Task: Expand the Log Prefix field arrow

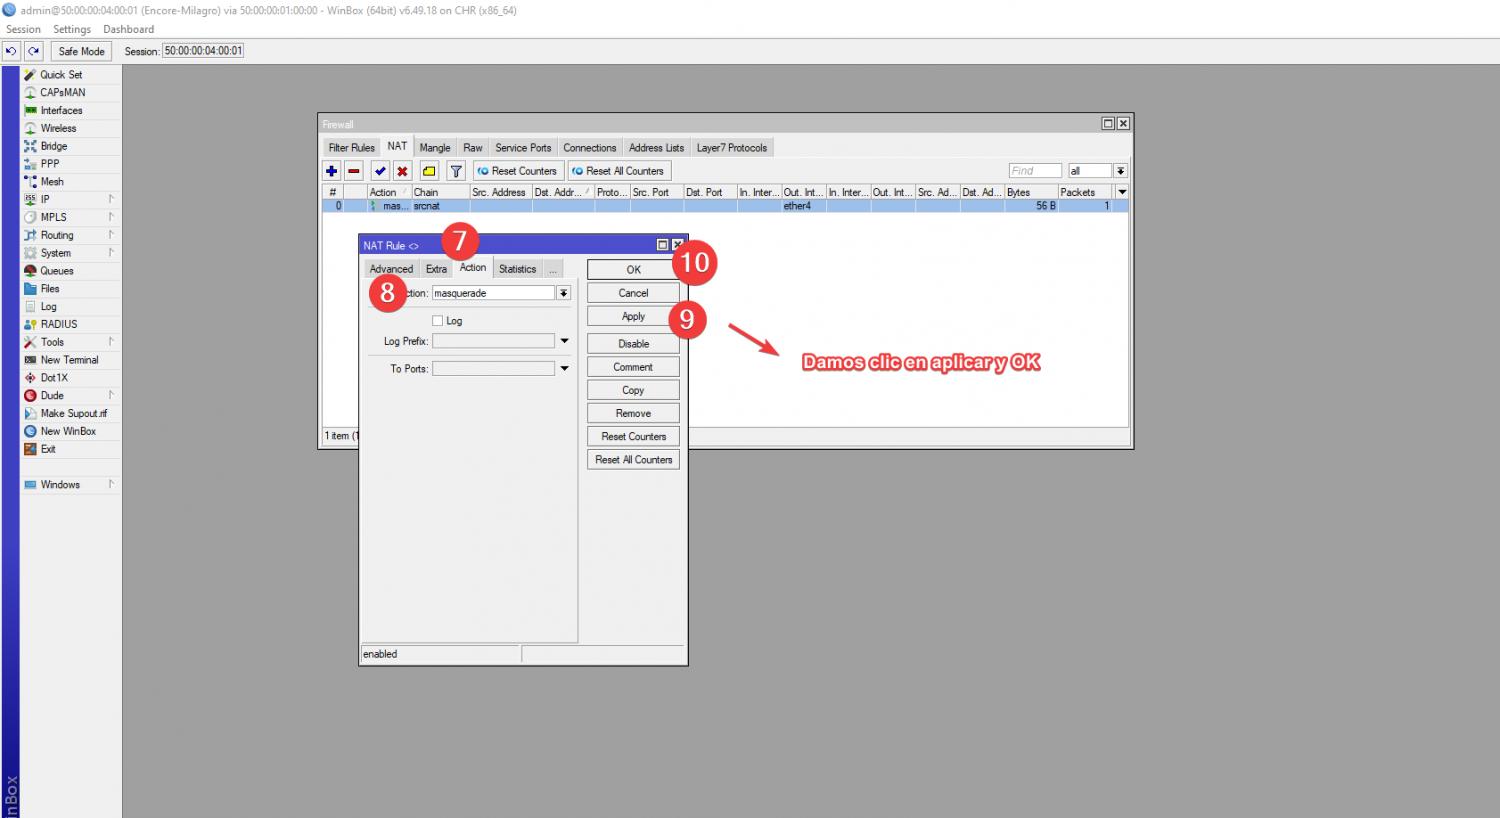Action: coord(564,341)
